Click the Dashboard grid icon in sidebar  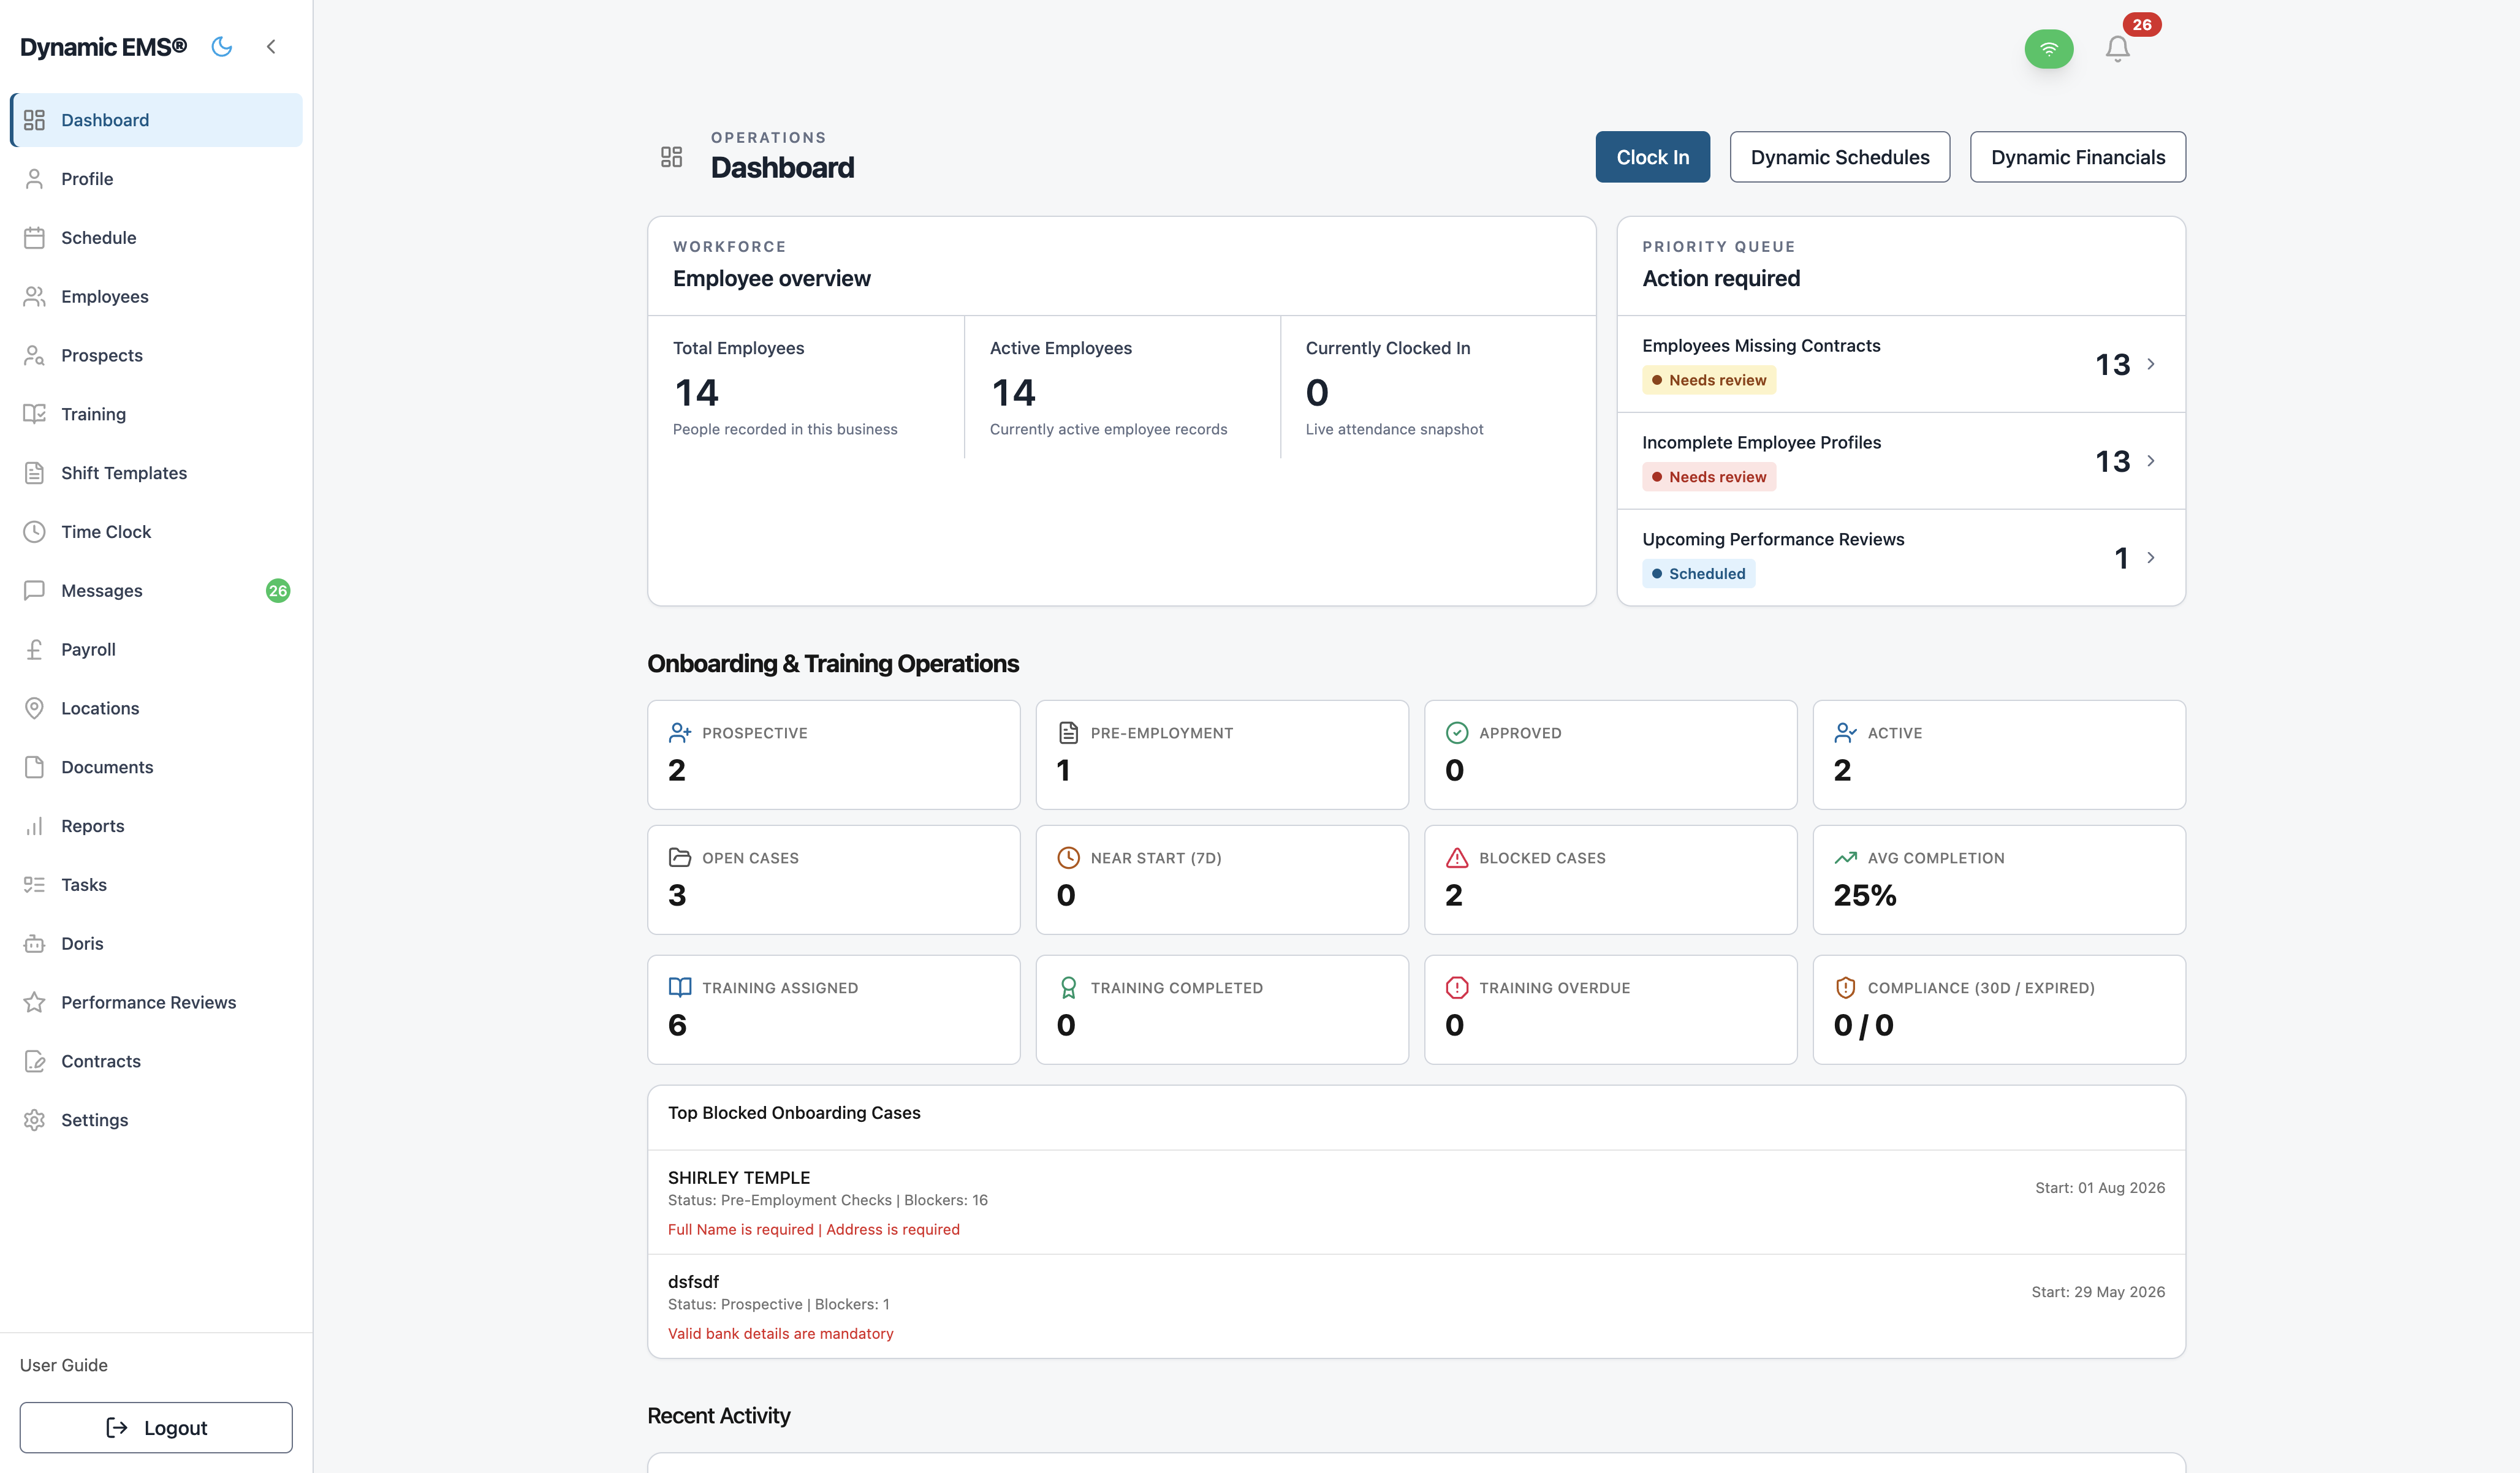[x=35, y=120]
